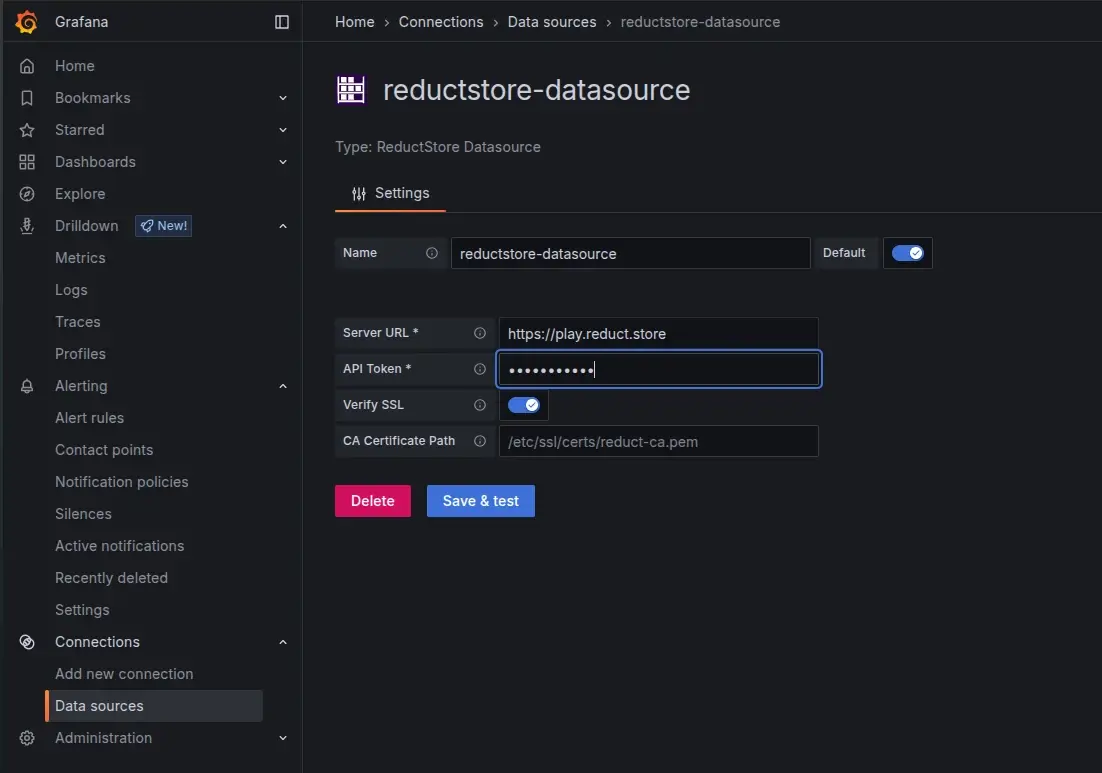Open the Connections plug icon
Image resolution: width=1102 pixels, height=773 pixels.
(28, 641)
